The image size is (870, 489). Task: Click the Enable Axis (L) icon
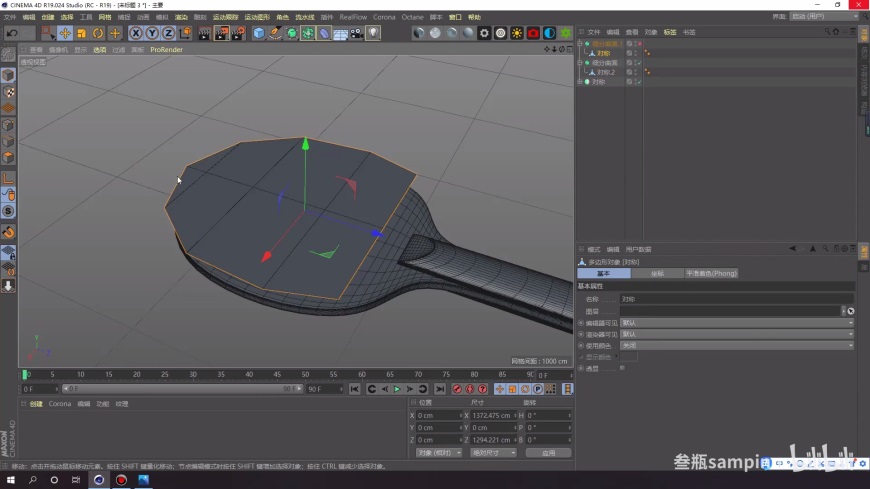[8, 178]
